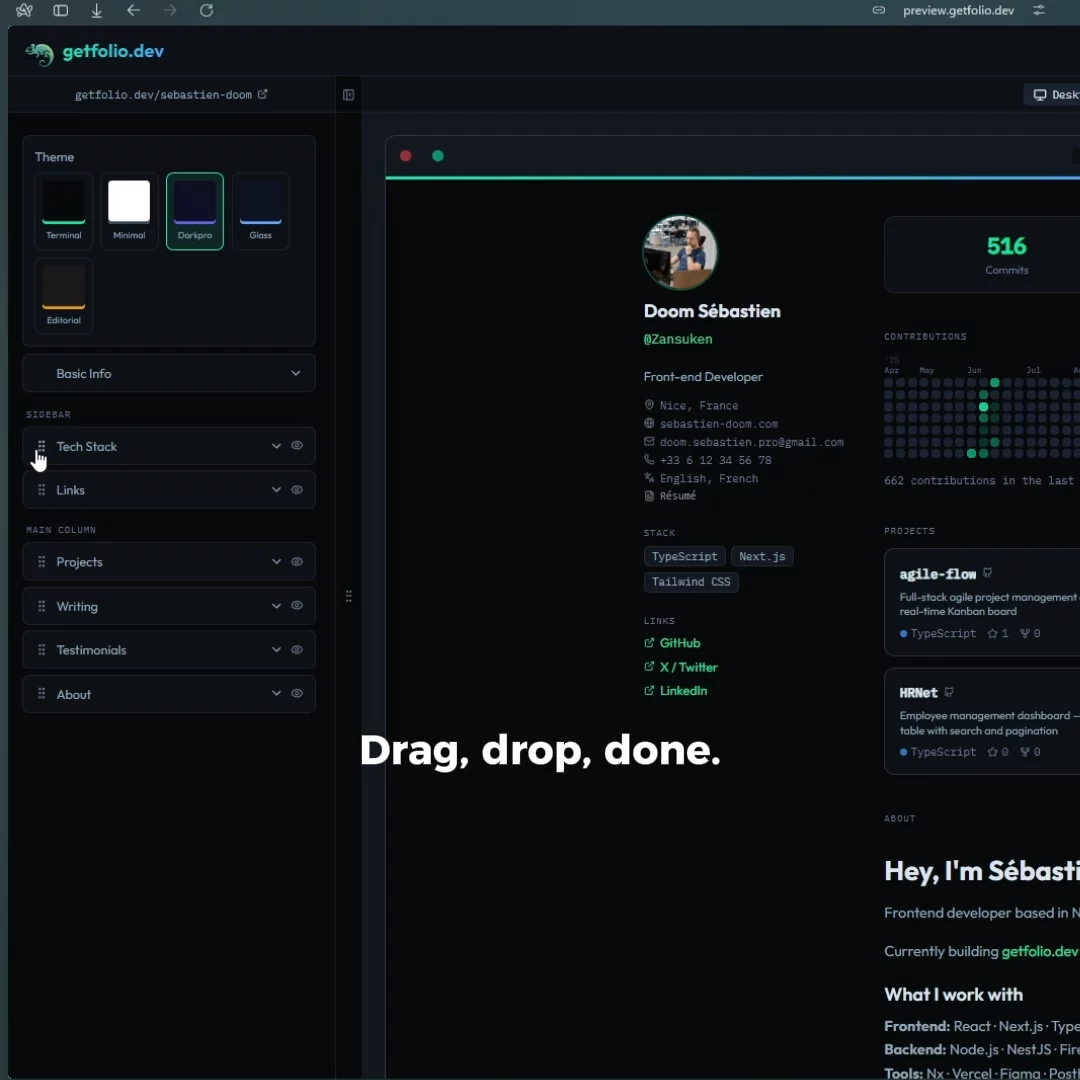Grab the About drag handle

[x=41, y=694]
